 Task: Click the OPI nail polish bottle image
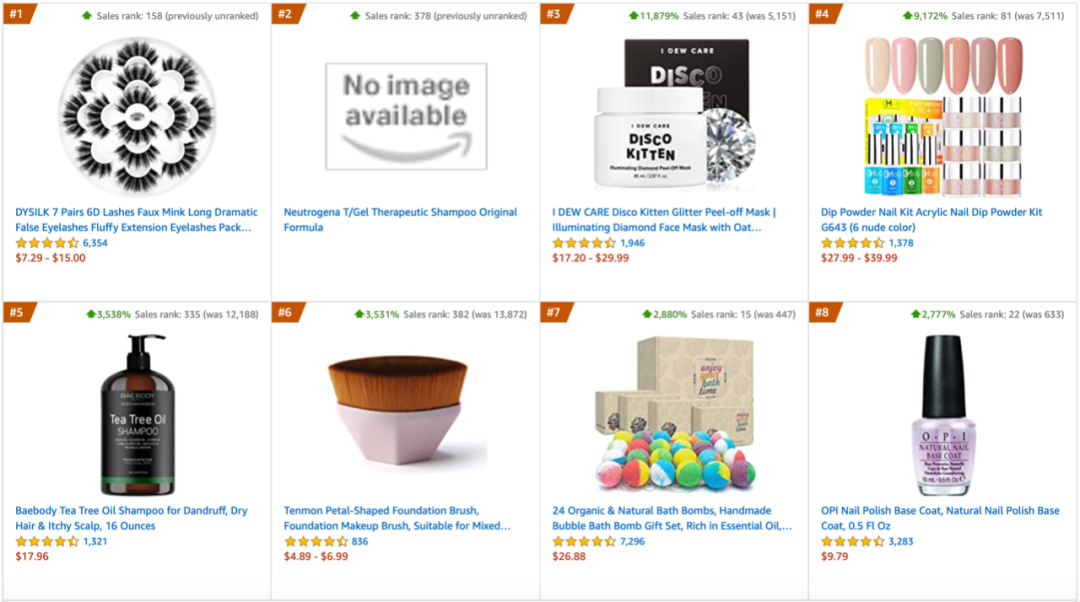943,415
